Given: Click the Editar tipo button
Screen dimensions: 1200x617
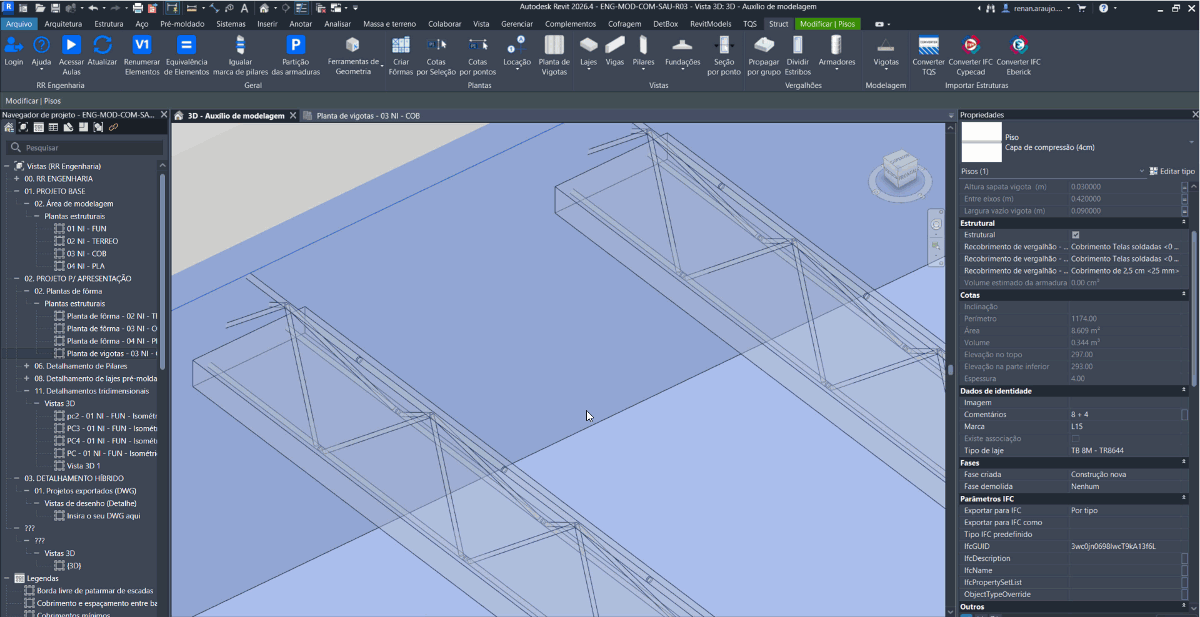Looking at the screenshot, I should coord(1172,172).
